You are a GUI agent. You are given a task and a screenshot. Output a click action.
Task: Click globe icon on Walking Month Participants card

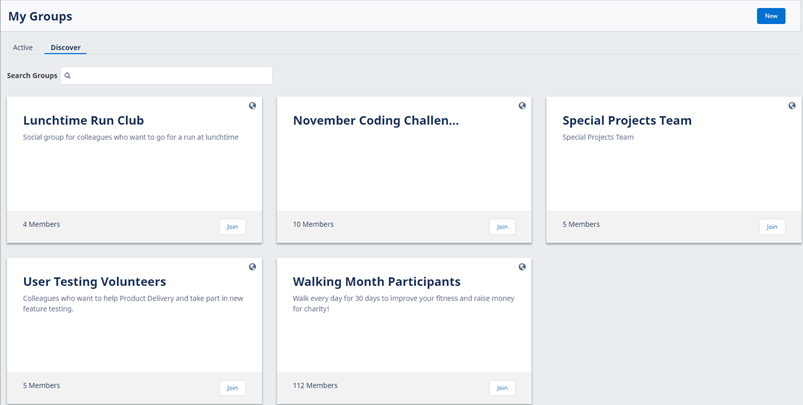522,267
